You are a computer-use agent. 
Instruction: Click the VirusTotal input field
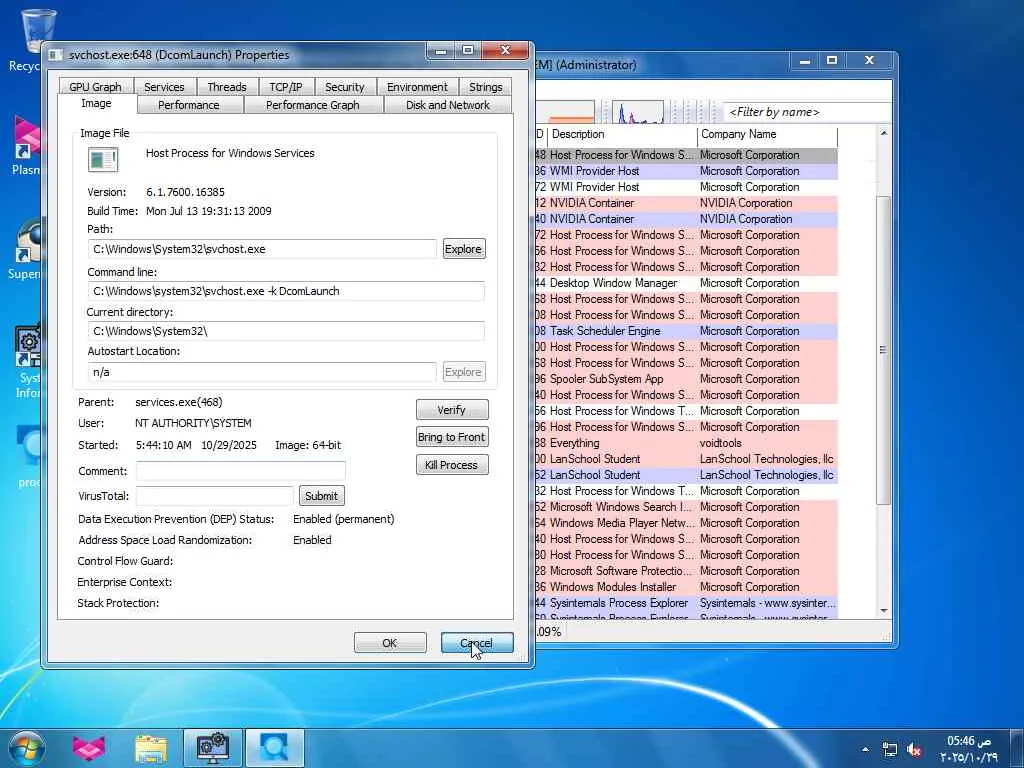tap(215, 496)
